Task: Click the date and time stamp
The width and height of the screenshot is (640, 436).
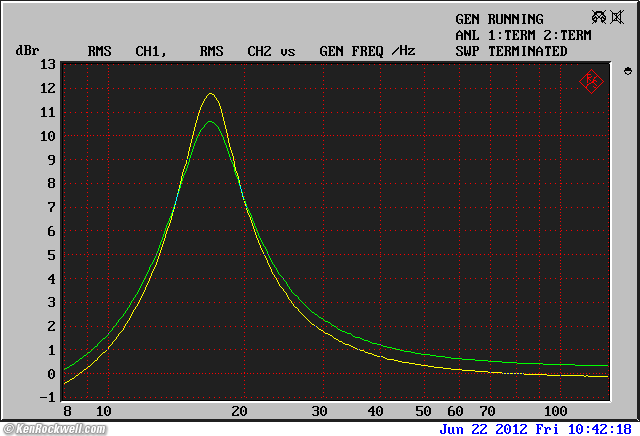Action: pos(538,428)
